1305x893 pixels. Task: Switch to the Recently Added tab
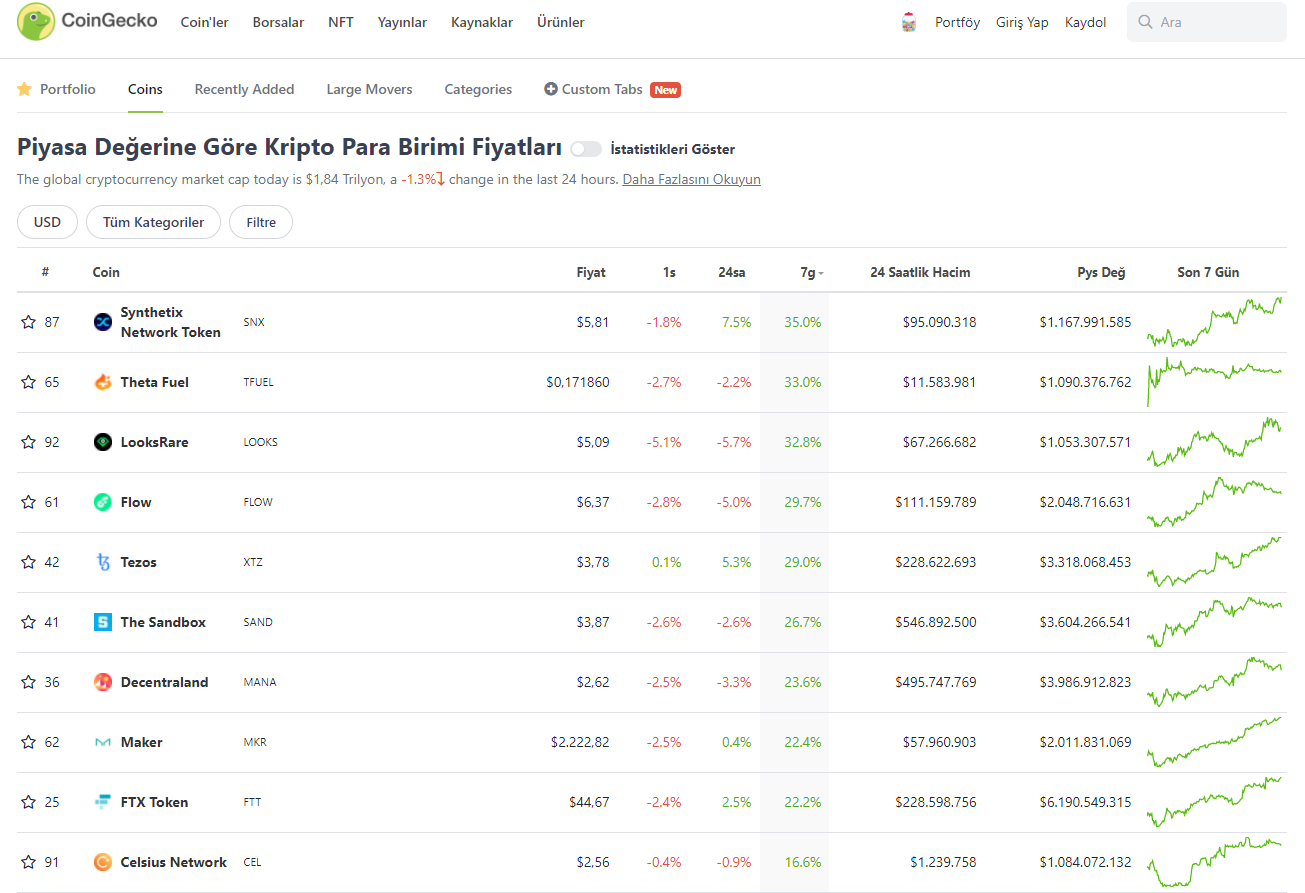(244, 89)
